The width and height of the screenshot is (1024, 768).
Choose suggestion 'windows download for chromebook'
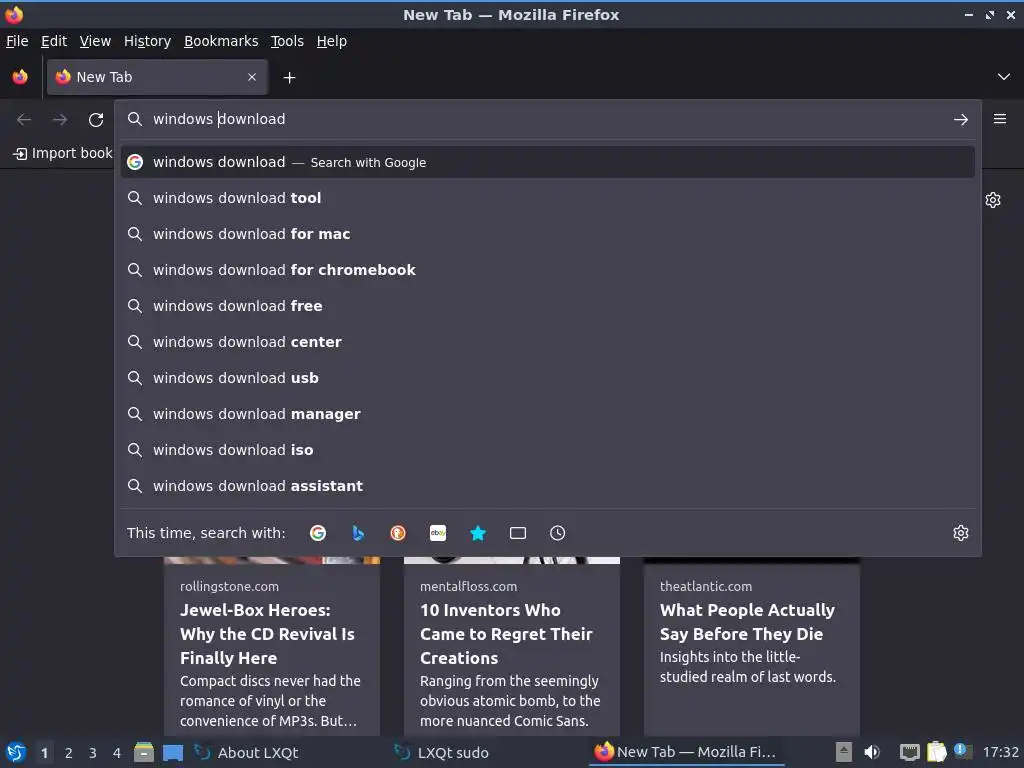[x=547, y=270]
